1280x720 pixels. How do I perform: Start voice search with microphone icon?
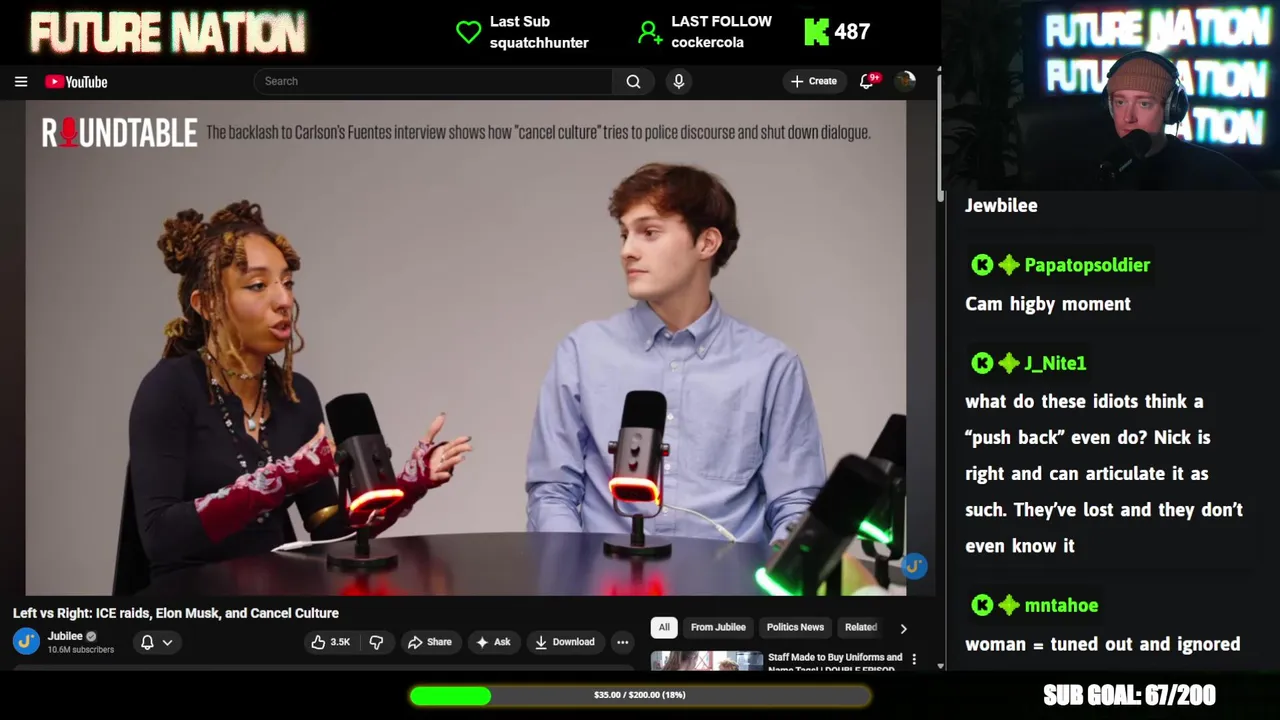click(x=679, y=81)
